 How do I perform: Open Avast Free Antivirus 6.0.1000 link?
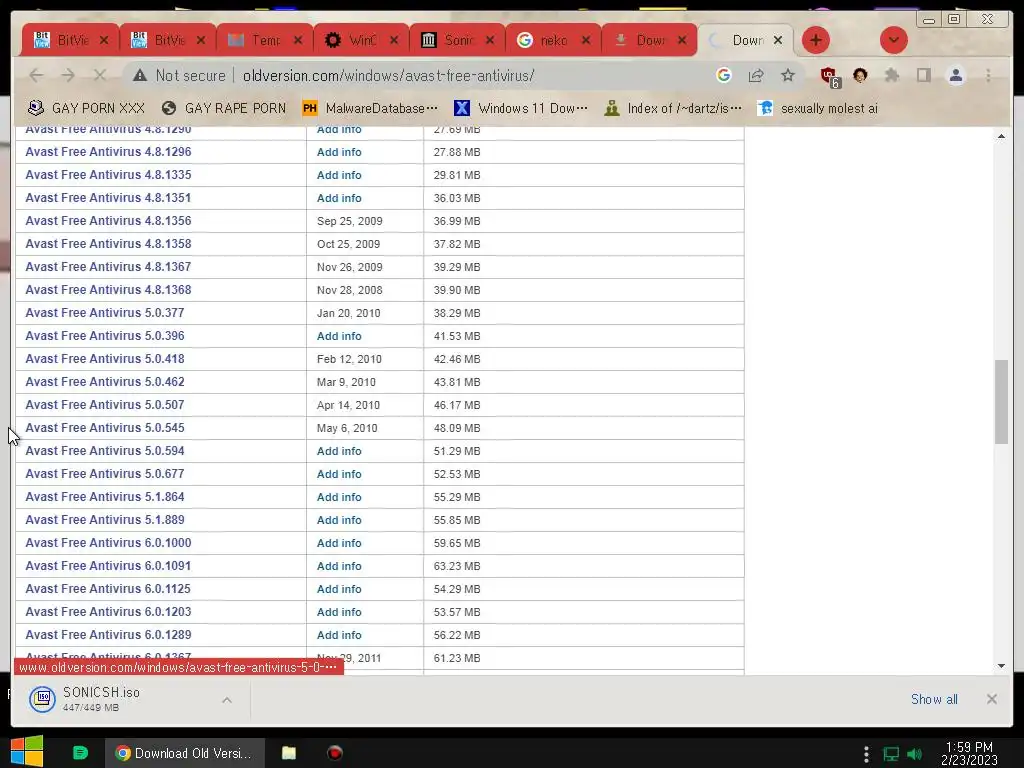[108, 543]
